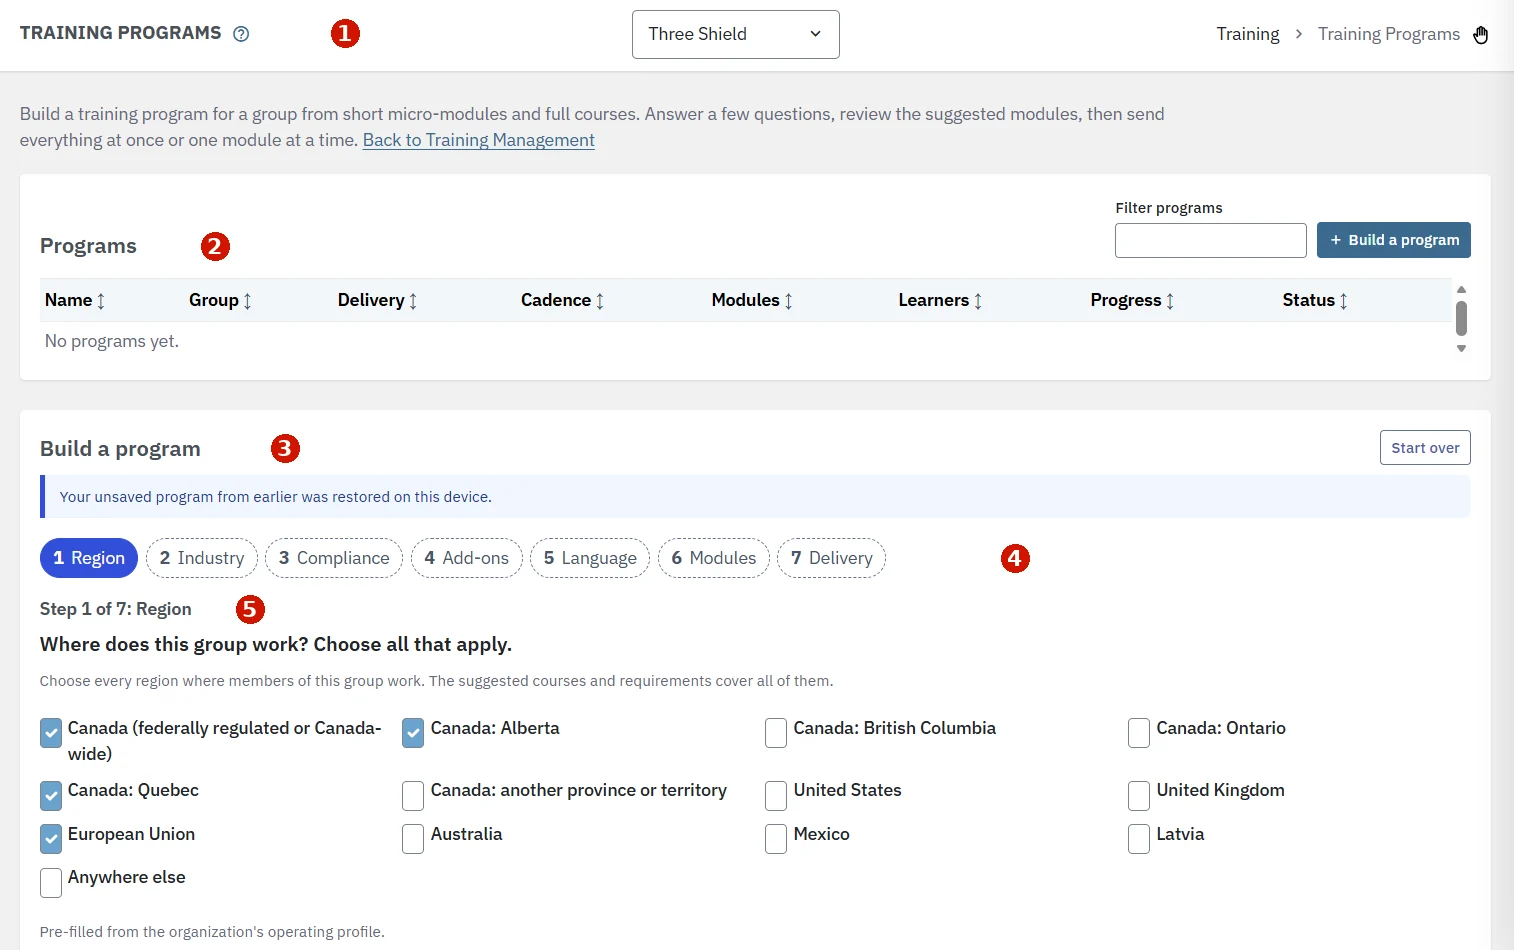Screen dimensions: 1514x950
Task: Go to the 5 Language step
Action: (590, 558)
